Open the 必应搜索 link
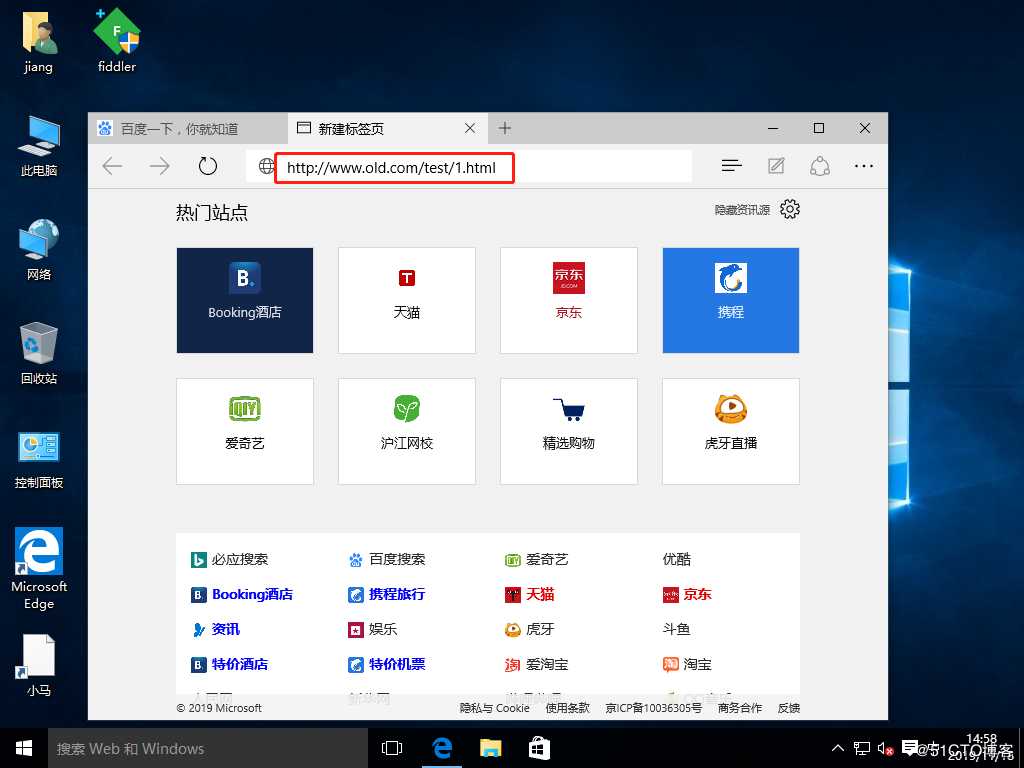The height and width of the screenshot is (768, 1024). [x=229, y=560]
